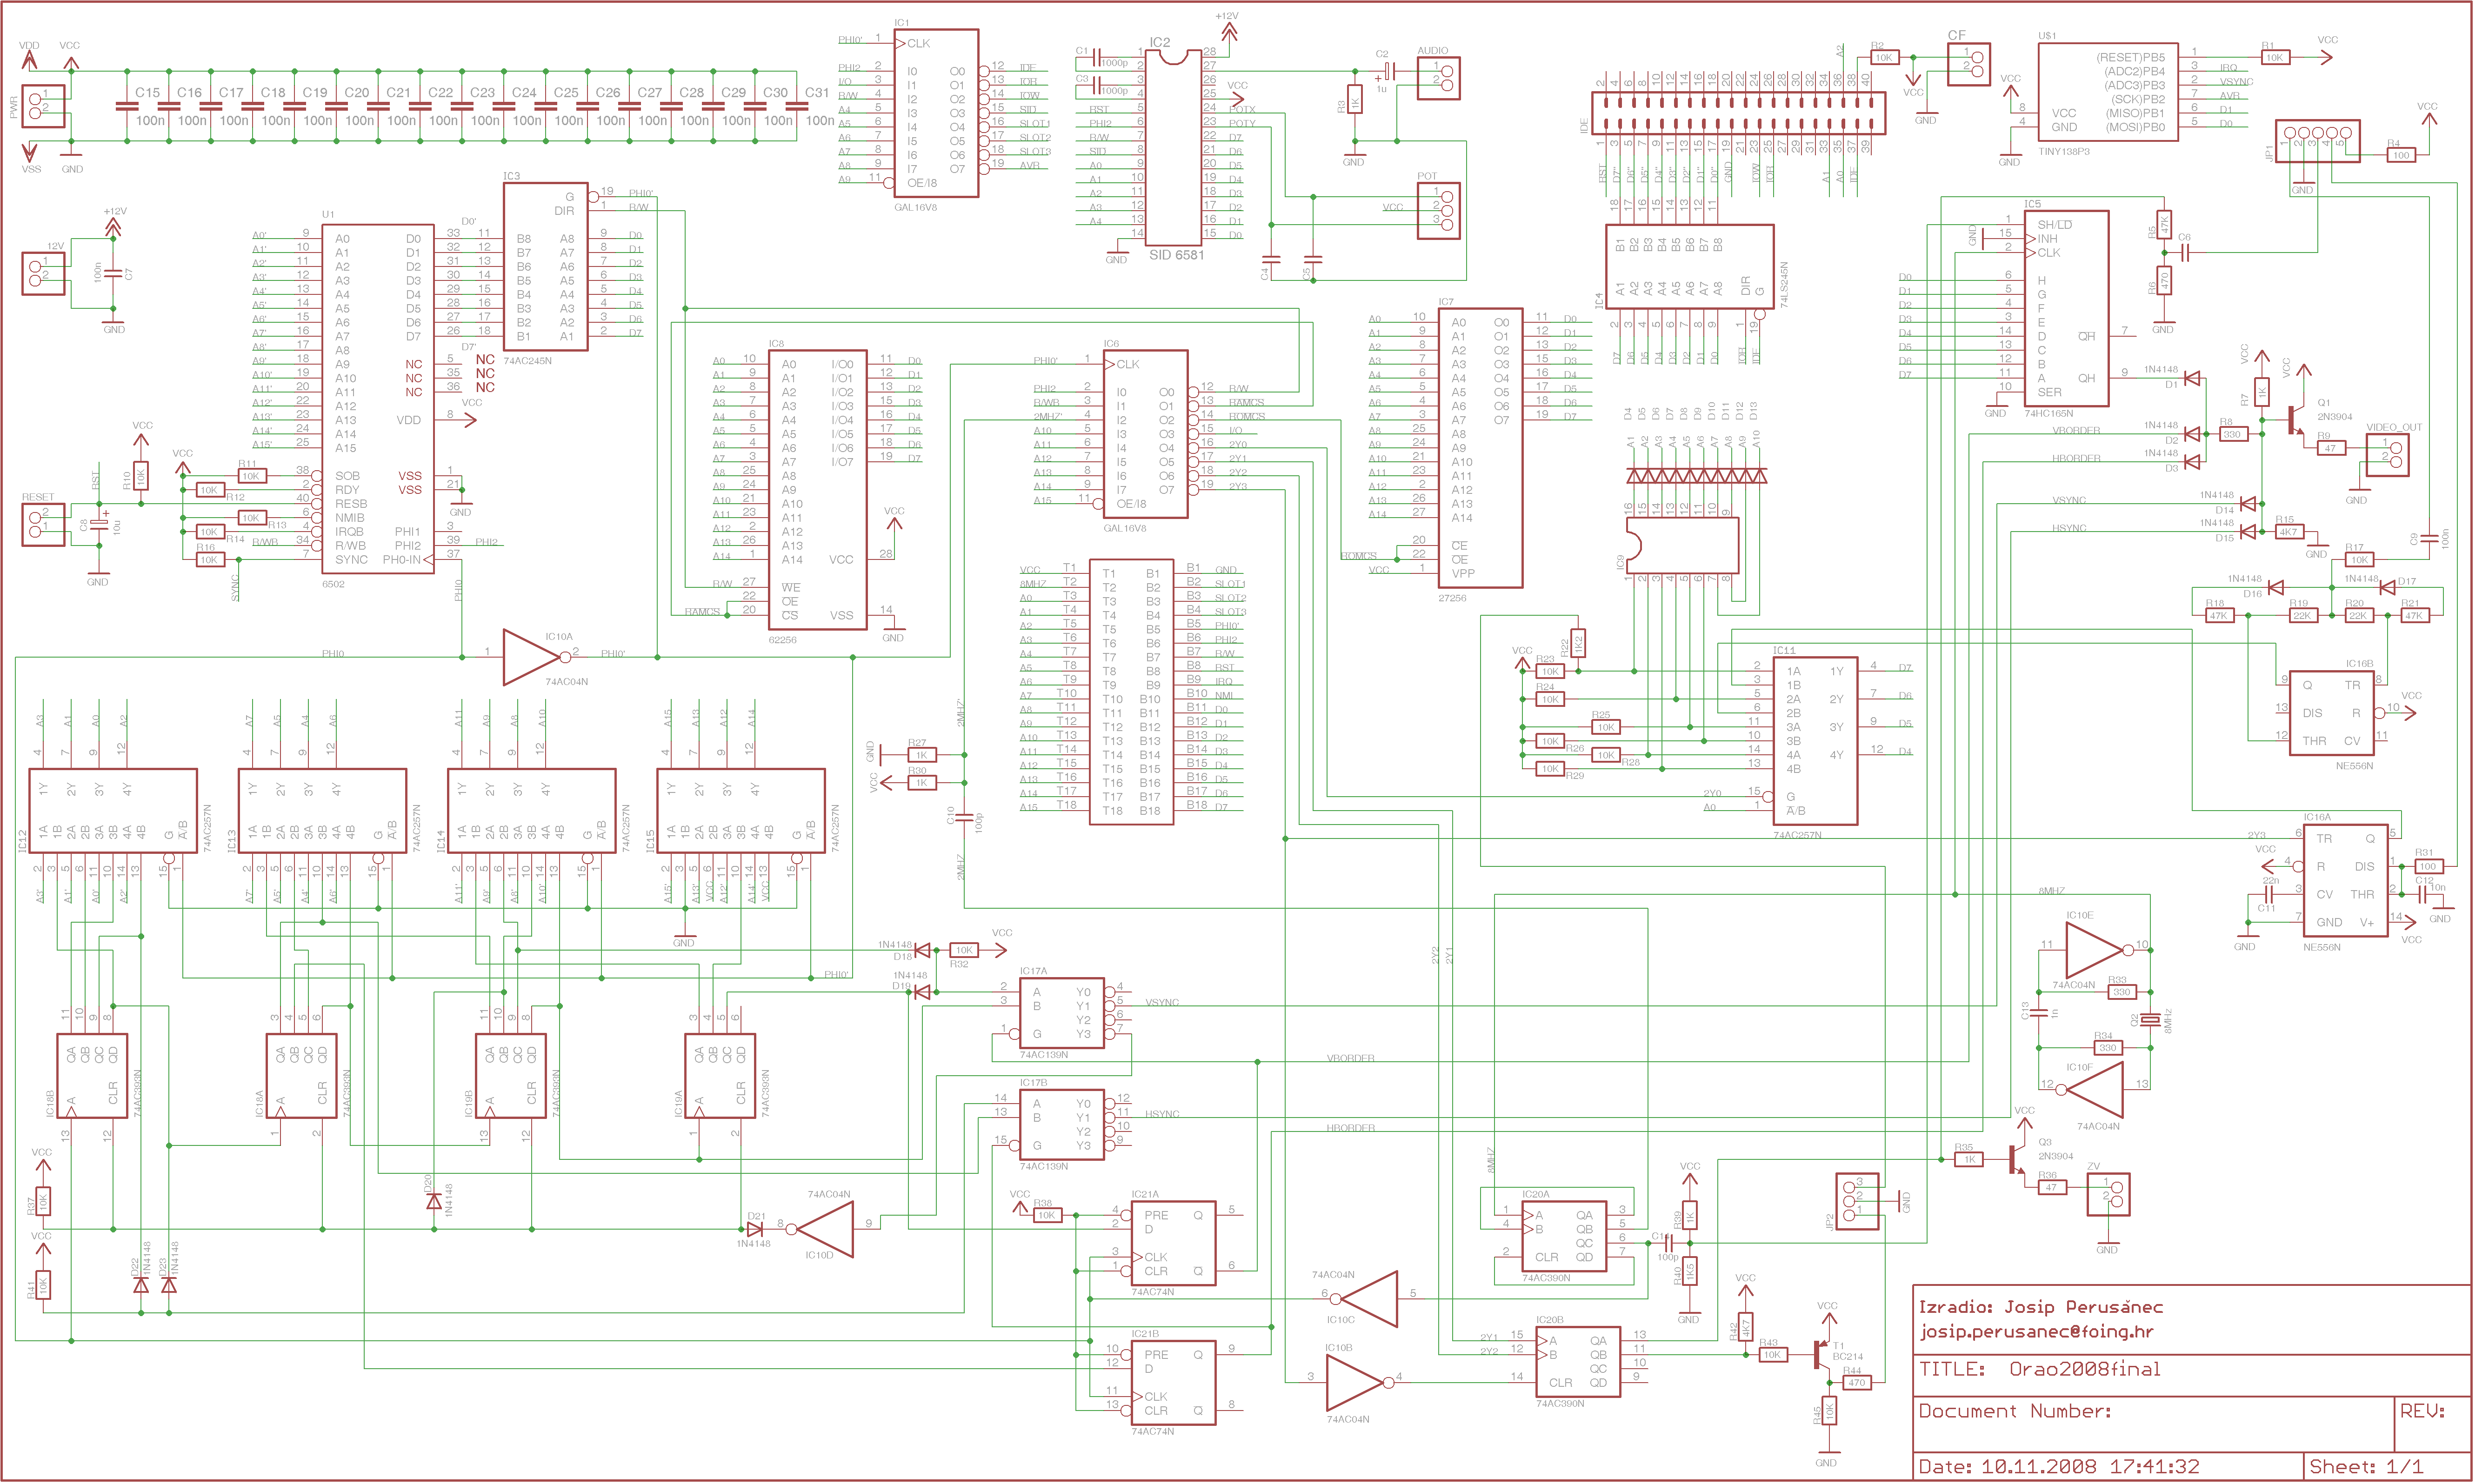The height and width of the screenshot is (1484, 2482).
Task: Click the 'Sheet: 1/1' text
Action: (x=2366, y=1467)
